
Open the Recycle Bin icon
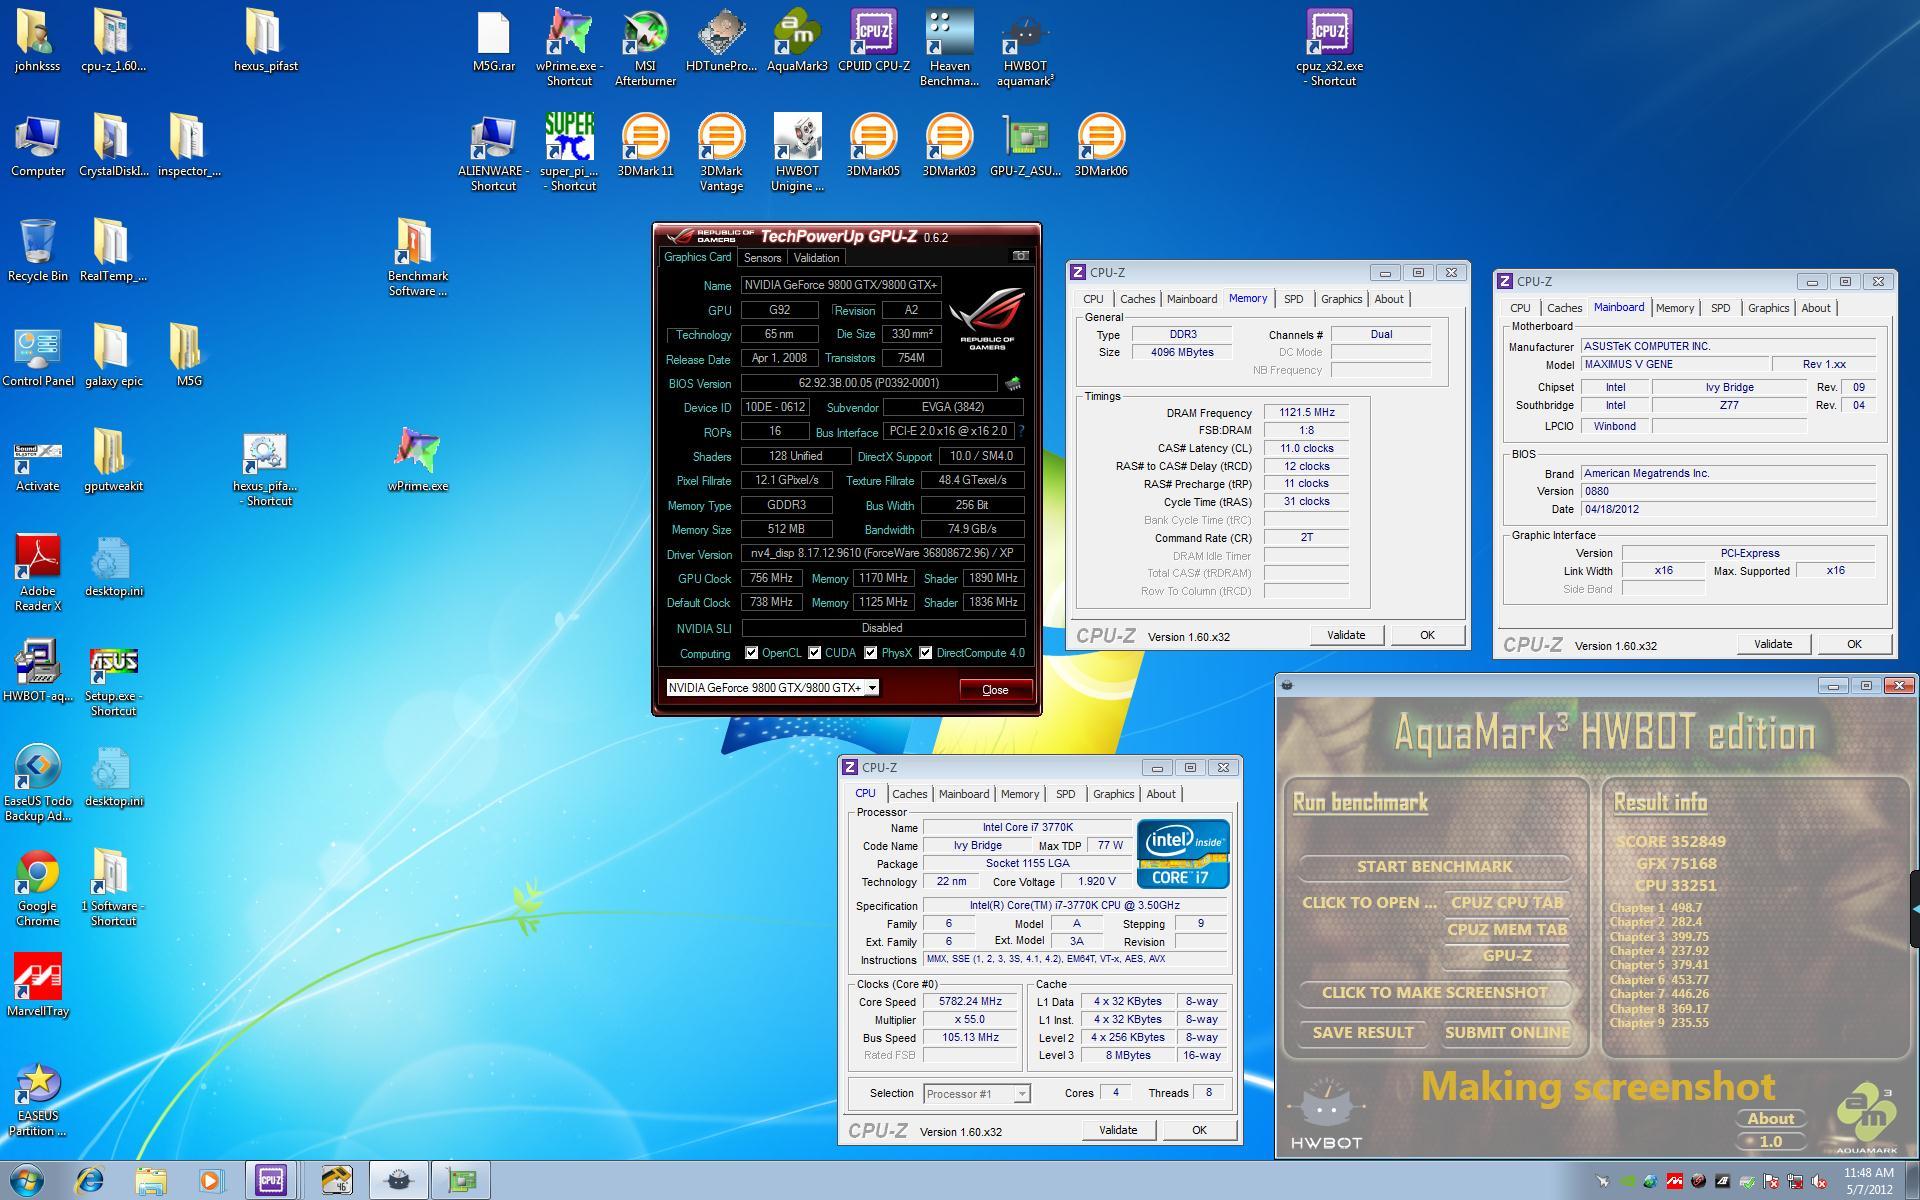[37, 250]
